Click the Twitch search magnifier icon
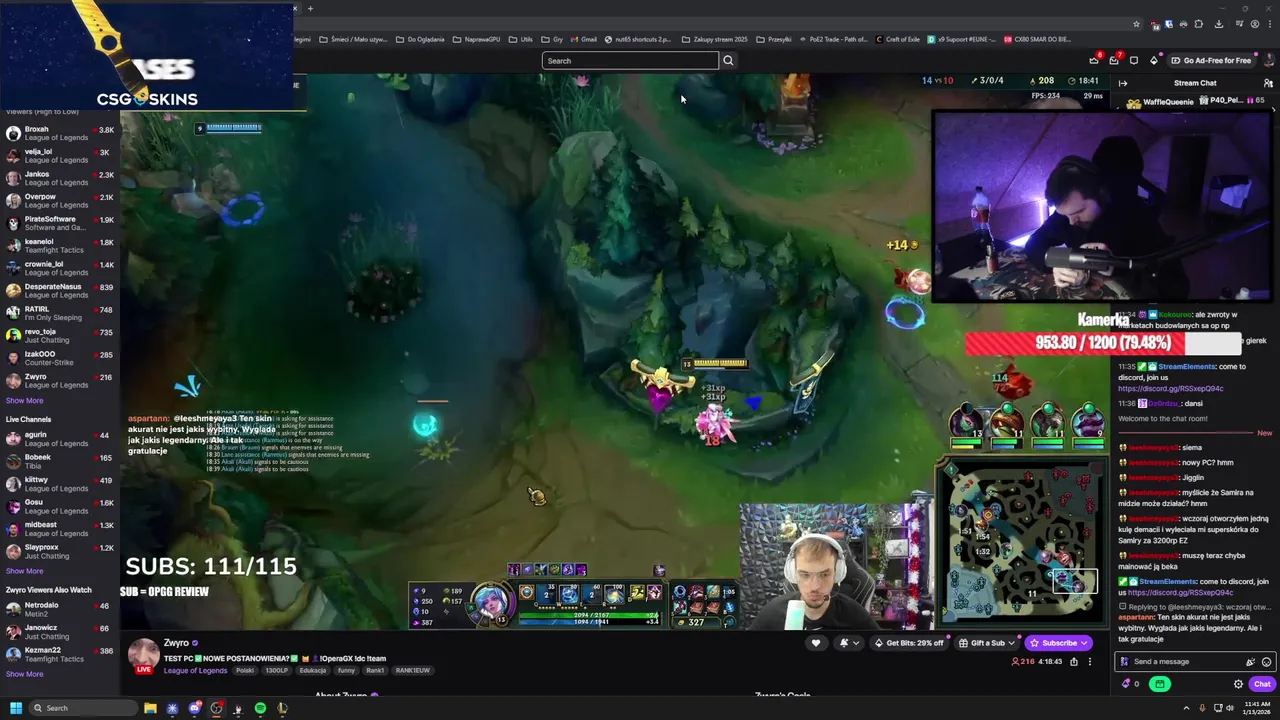The image size is (1280, 720). (x=728, y=61)
